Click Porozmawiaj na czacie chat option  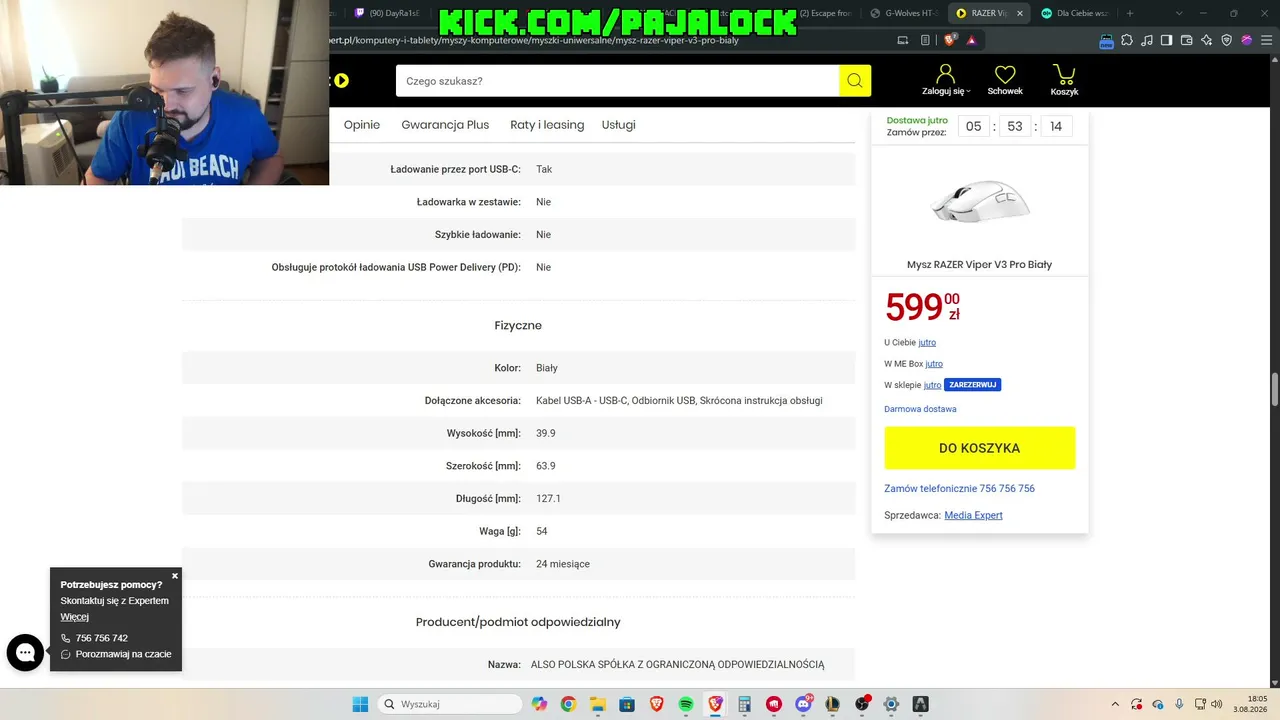pos(123,654)
